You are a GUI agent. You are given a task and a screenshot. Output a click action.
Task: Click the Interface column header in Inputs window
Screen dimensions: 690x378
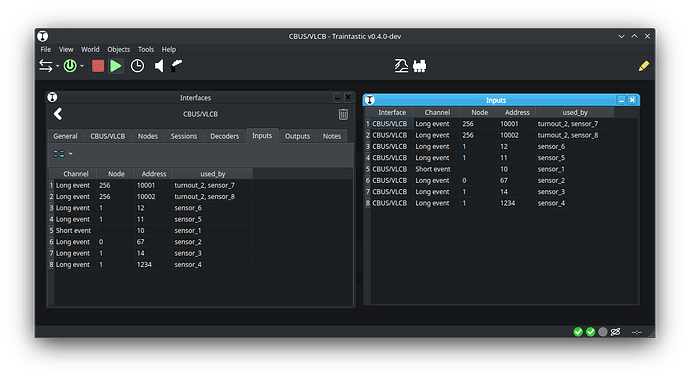pos(392,112)
